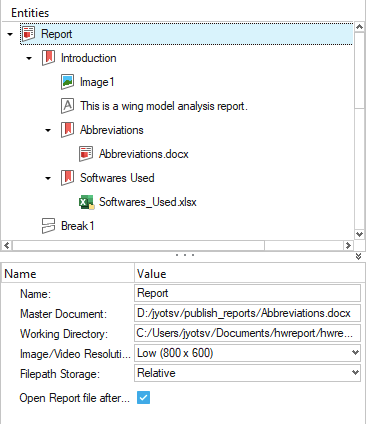The height and width of the screenshot is (424, 369).
Task: Select the Image1 picture icon
Action: point(67,82)
